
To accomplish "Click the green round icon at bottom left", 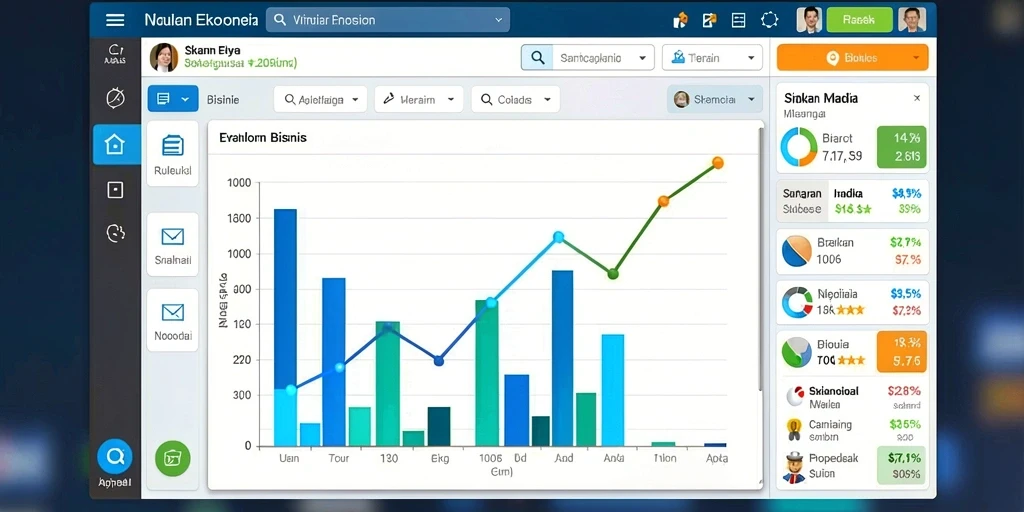I will pos(172,458).
